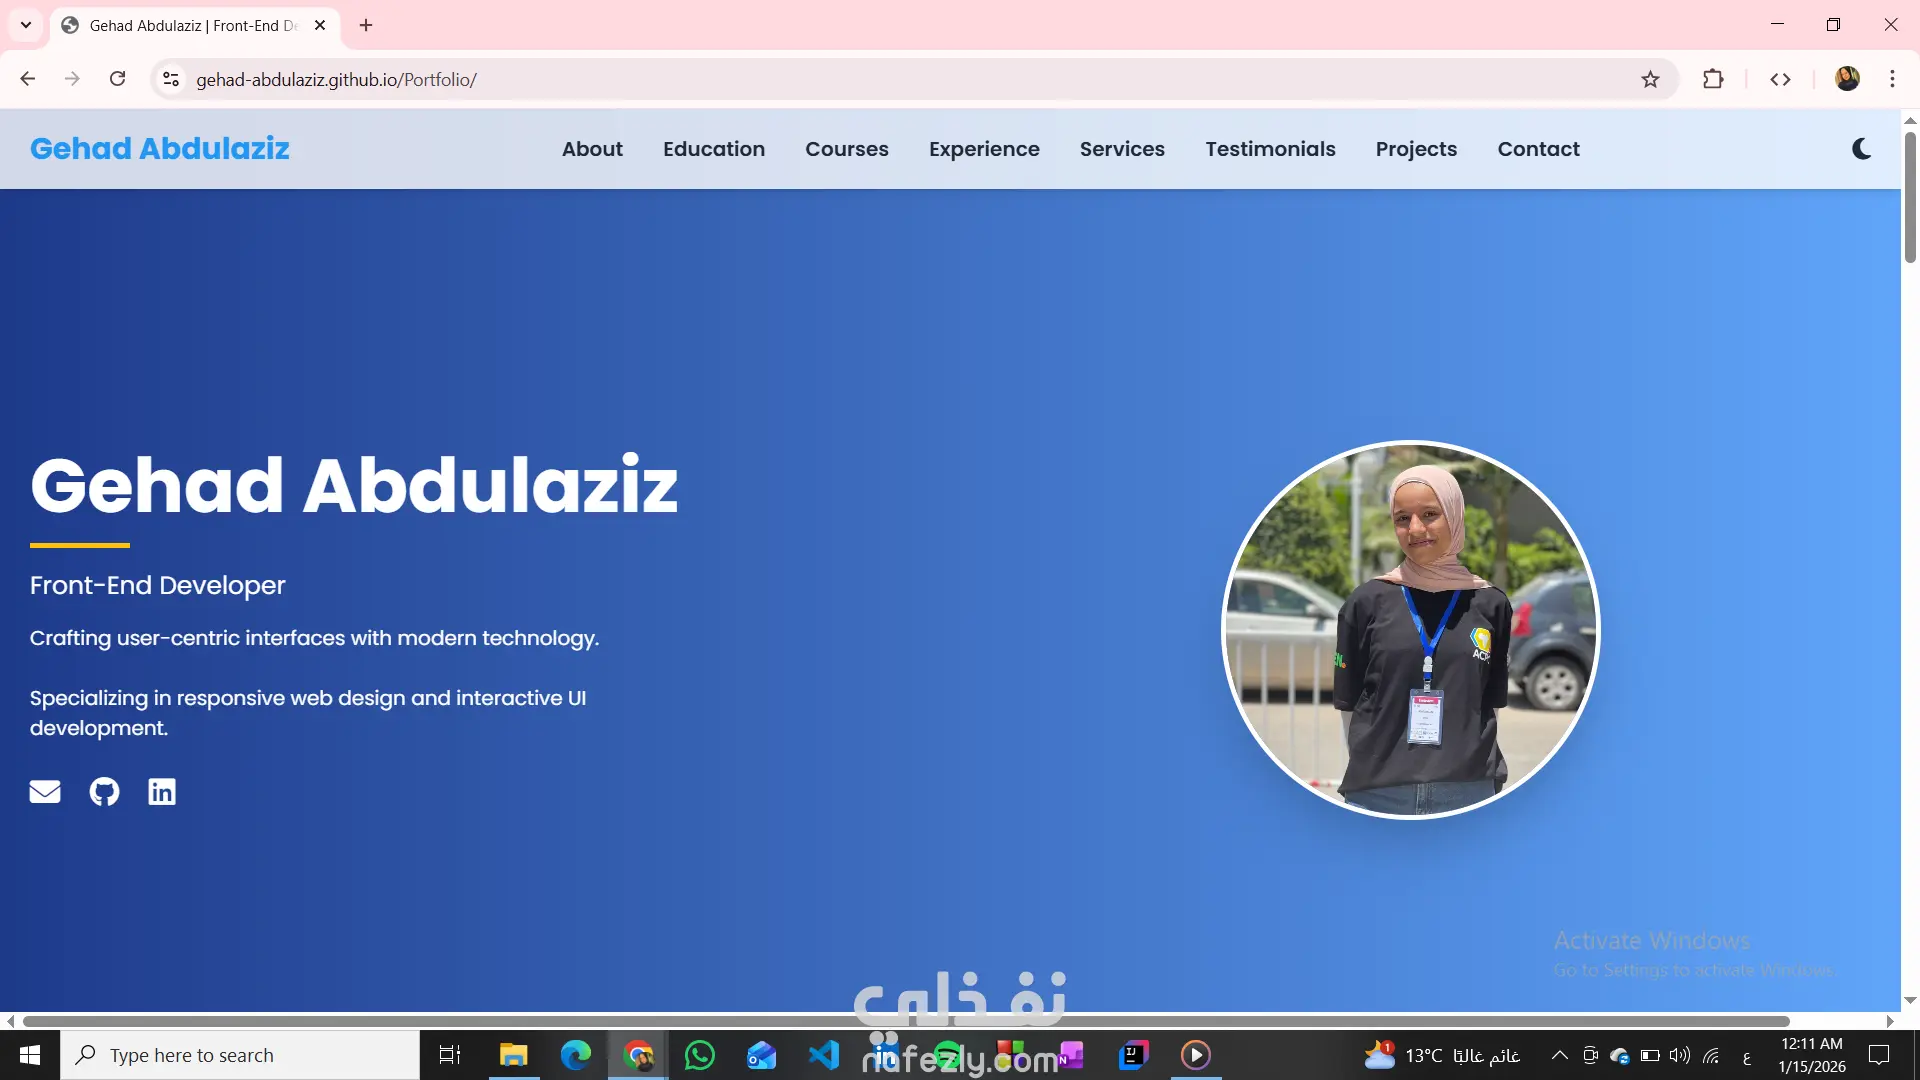Click the Contact navigation link
The height and width of the screenshot is (1080, 1920).
tap(1538, 149)
